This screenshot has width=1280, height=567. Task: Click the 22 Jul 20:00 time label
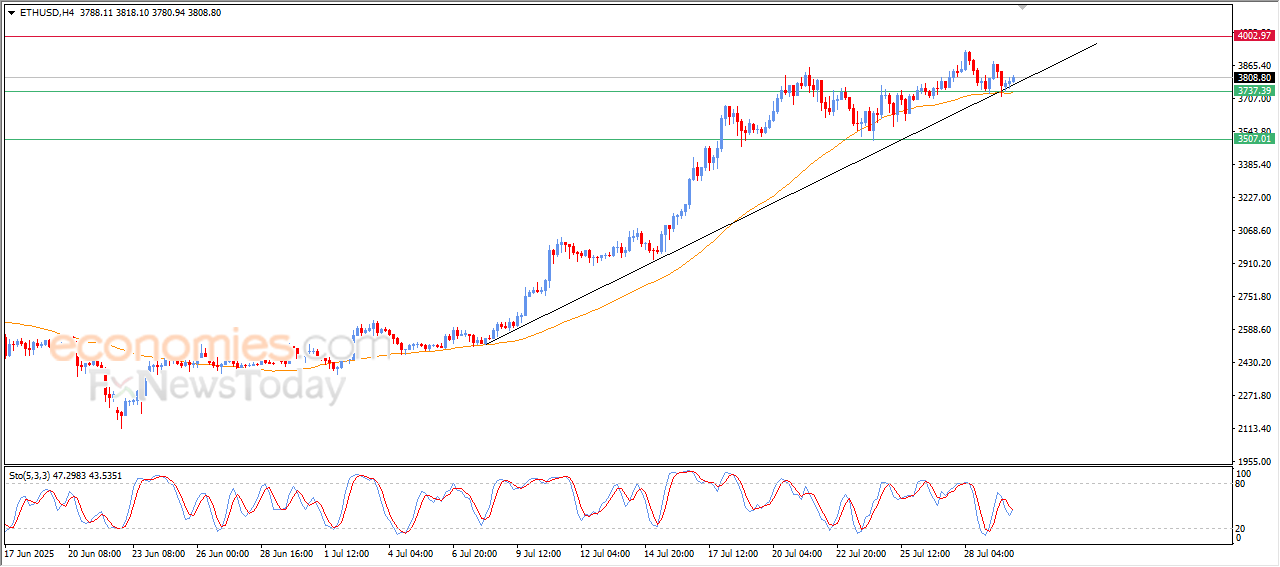[863, 552]
